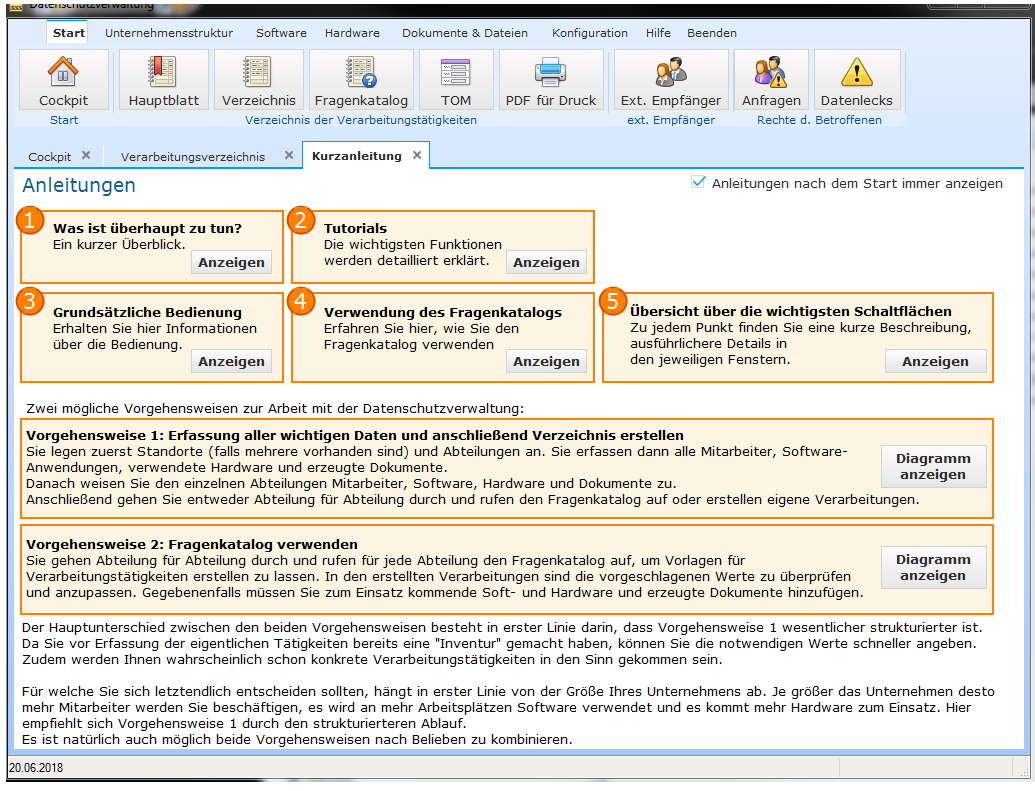Click the 'Verzeichnis der Verarbeitungstätigkeiten' group label
This screenshot has height=791, width=1035.
pyautogui.click(x=360, y=120)
